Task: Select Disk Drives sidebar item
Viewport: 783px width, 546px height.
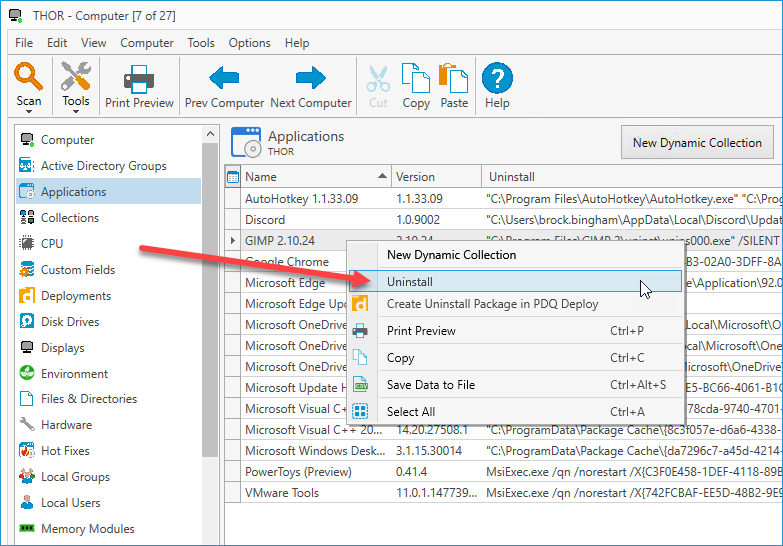Action: point(108,322)
